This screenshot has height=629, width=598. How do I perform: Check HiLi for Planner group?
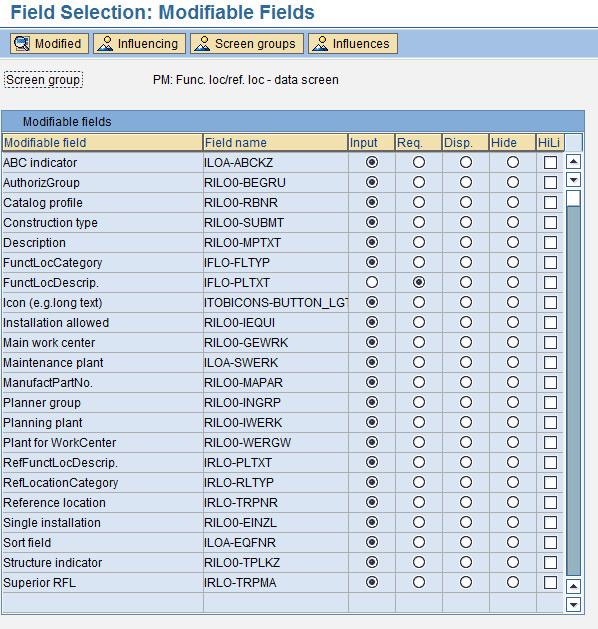(550, 402)
